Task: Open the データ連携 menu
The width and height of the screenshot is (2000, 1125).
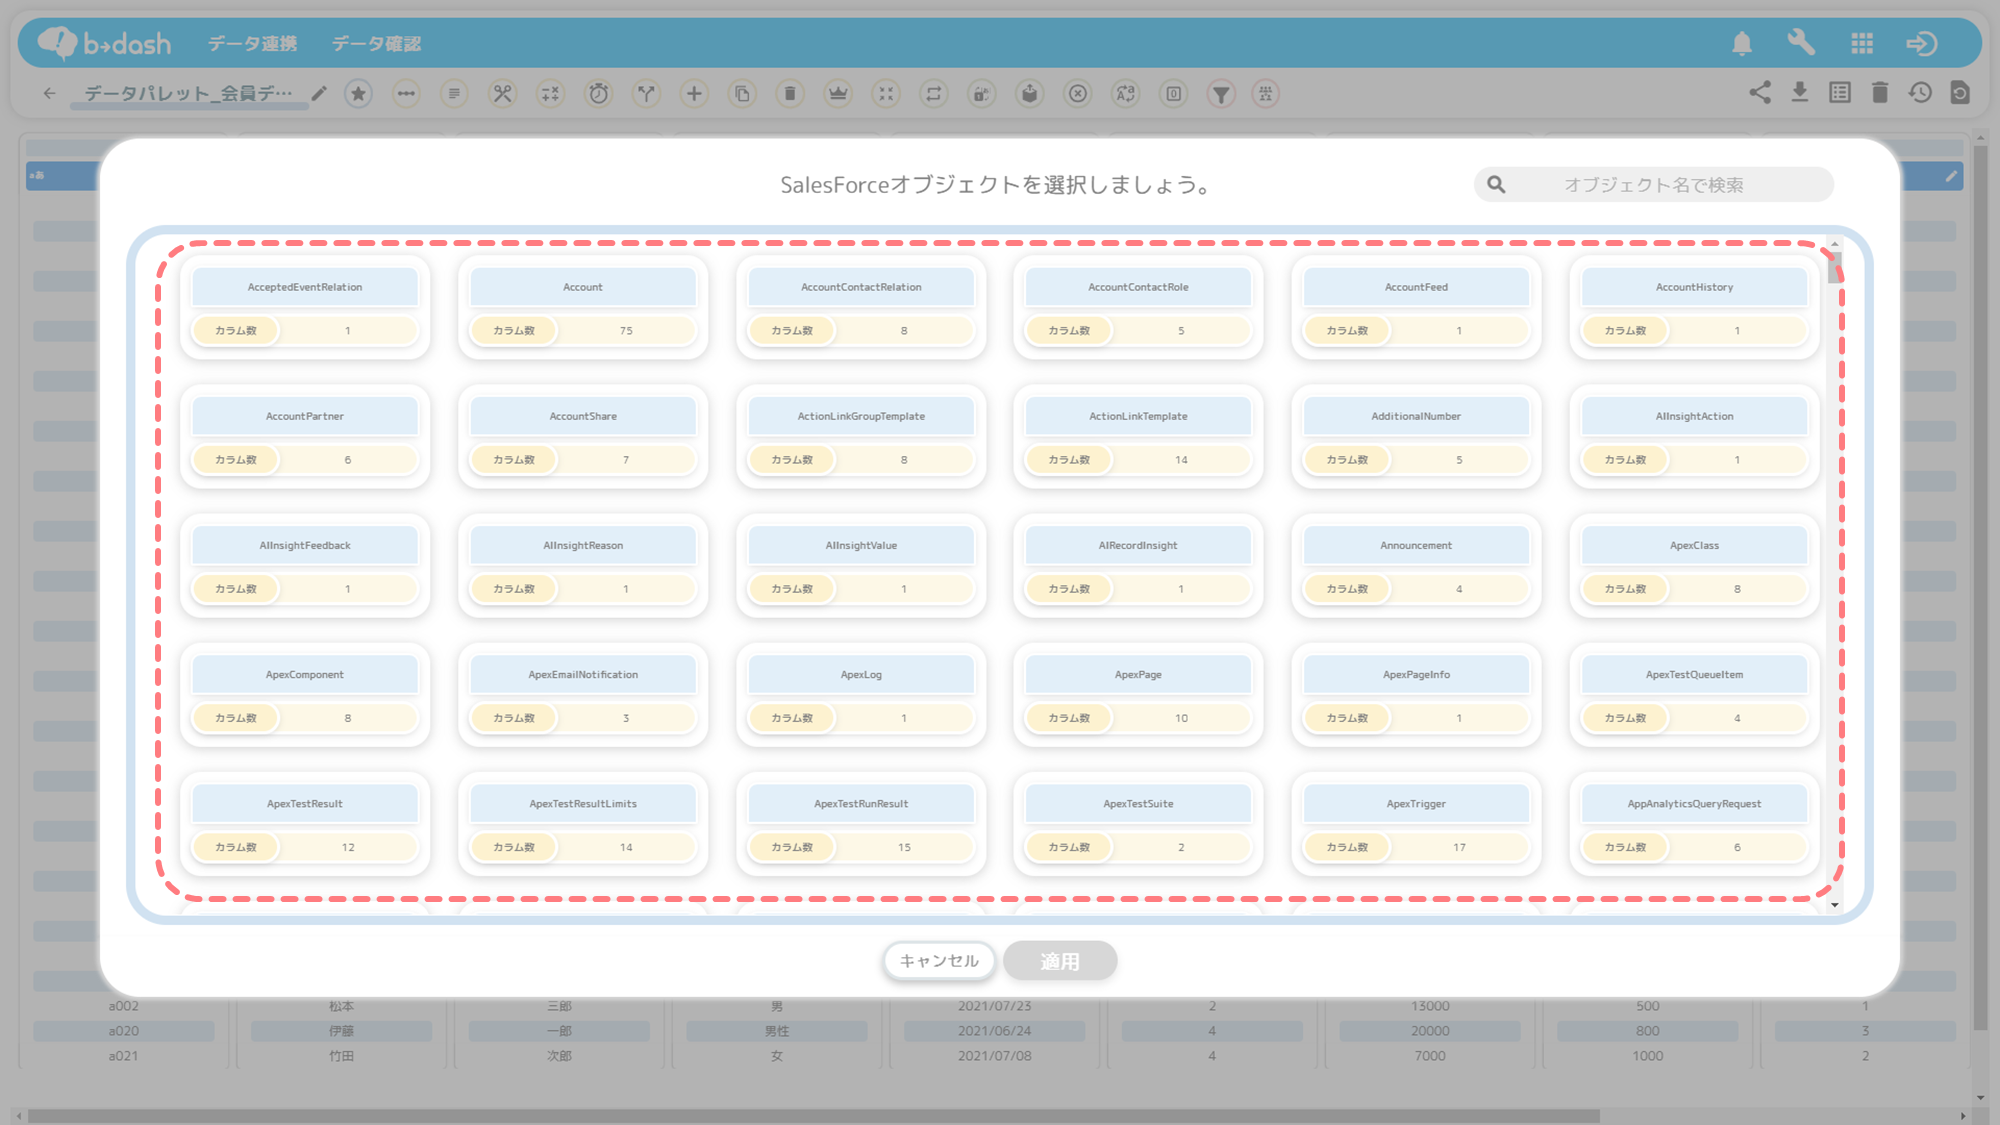Action: click(x=252, y=43)
